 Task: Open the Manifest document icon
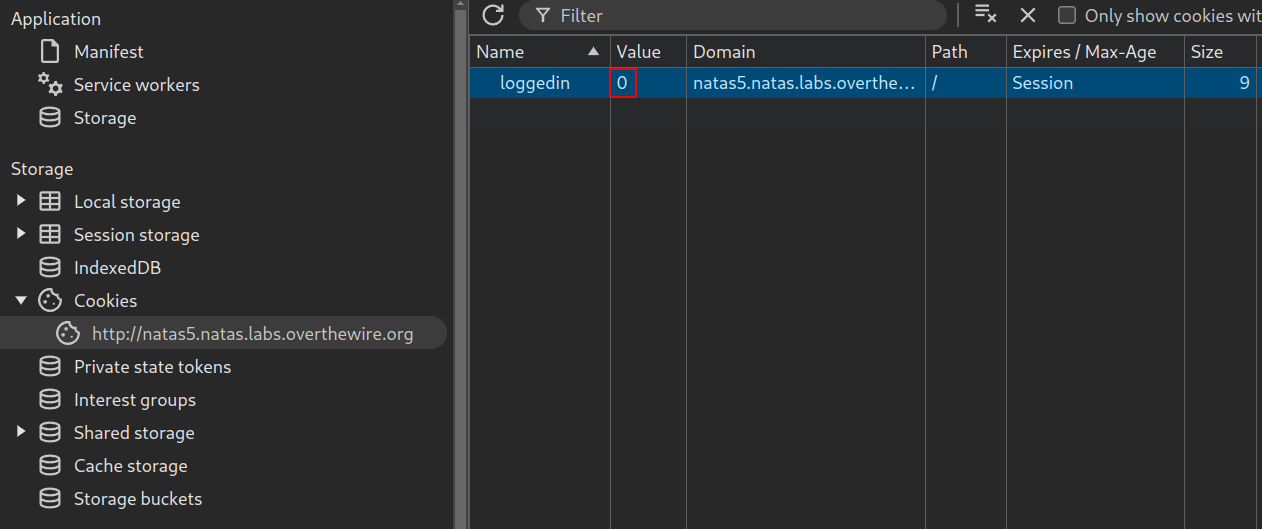pyautogui.click(x=49, y=52)
